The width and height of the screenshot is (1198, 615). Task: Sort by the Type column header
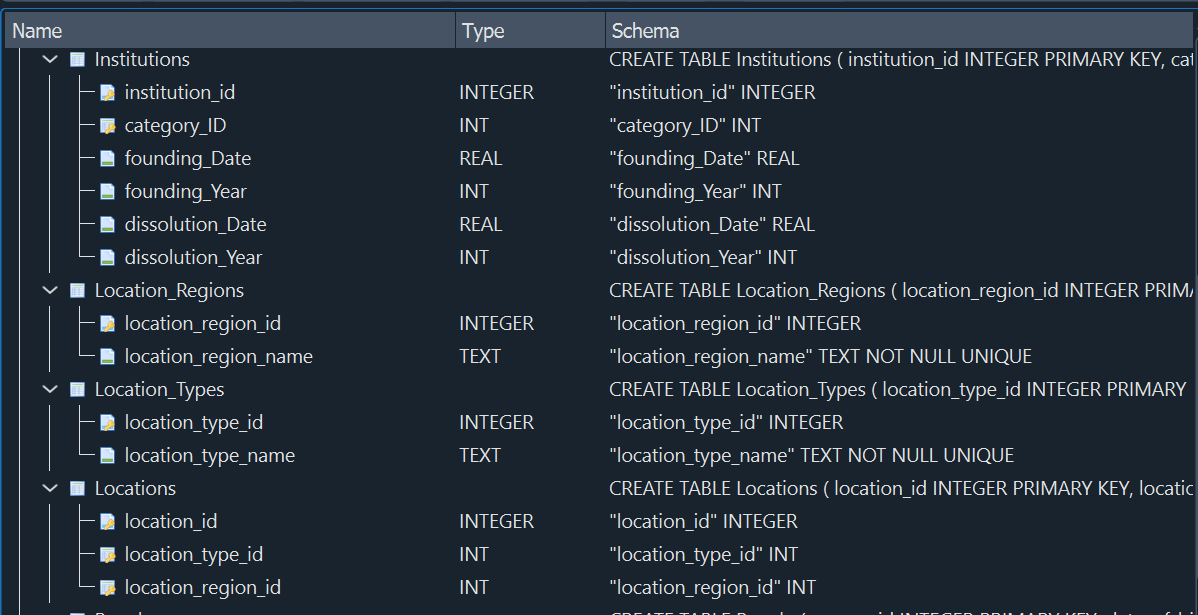[530, 31]
